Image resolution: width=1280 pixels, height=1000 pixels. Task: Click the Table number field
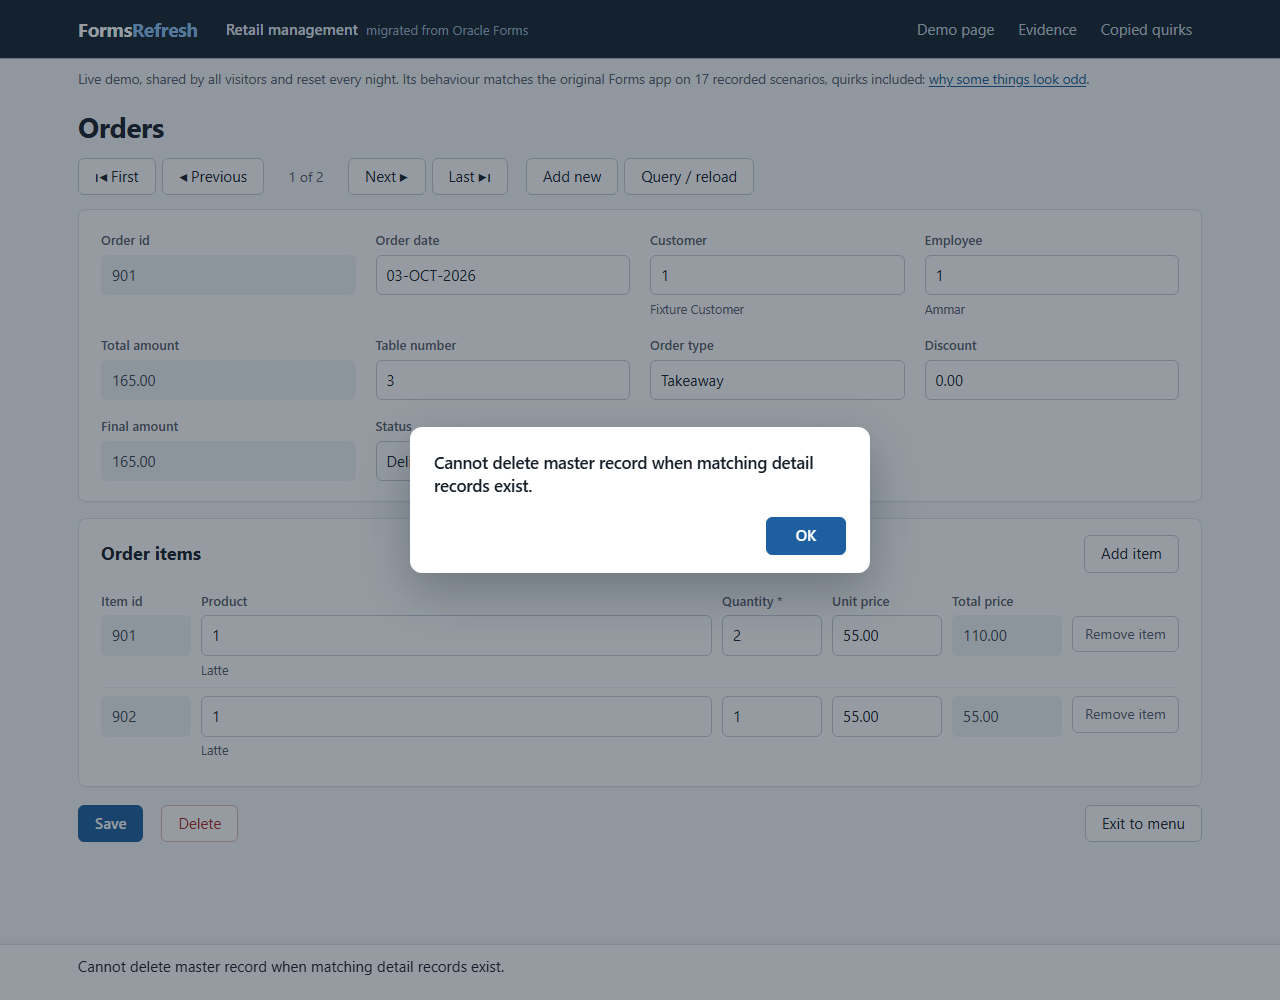click(503, 380)
